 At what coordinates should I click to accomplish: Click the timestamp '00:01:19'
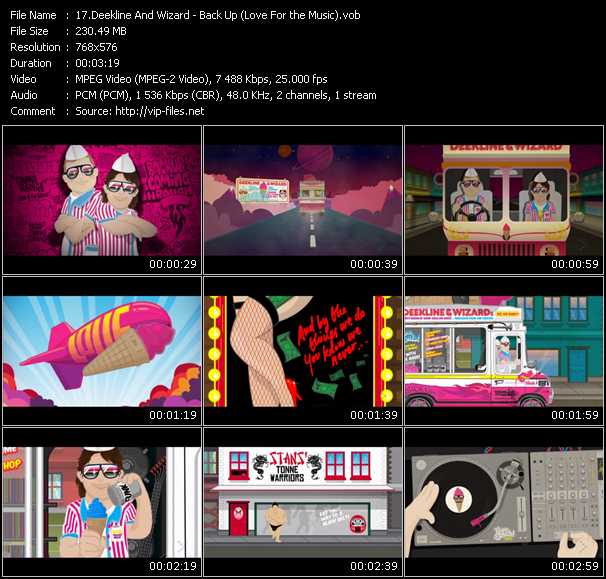173,415
